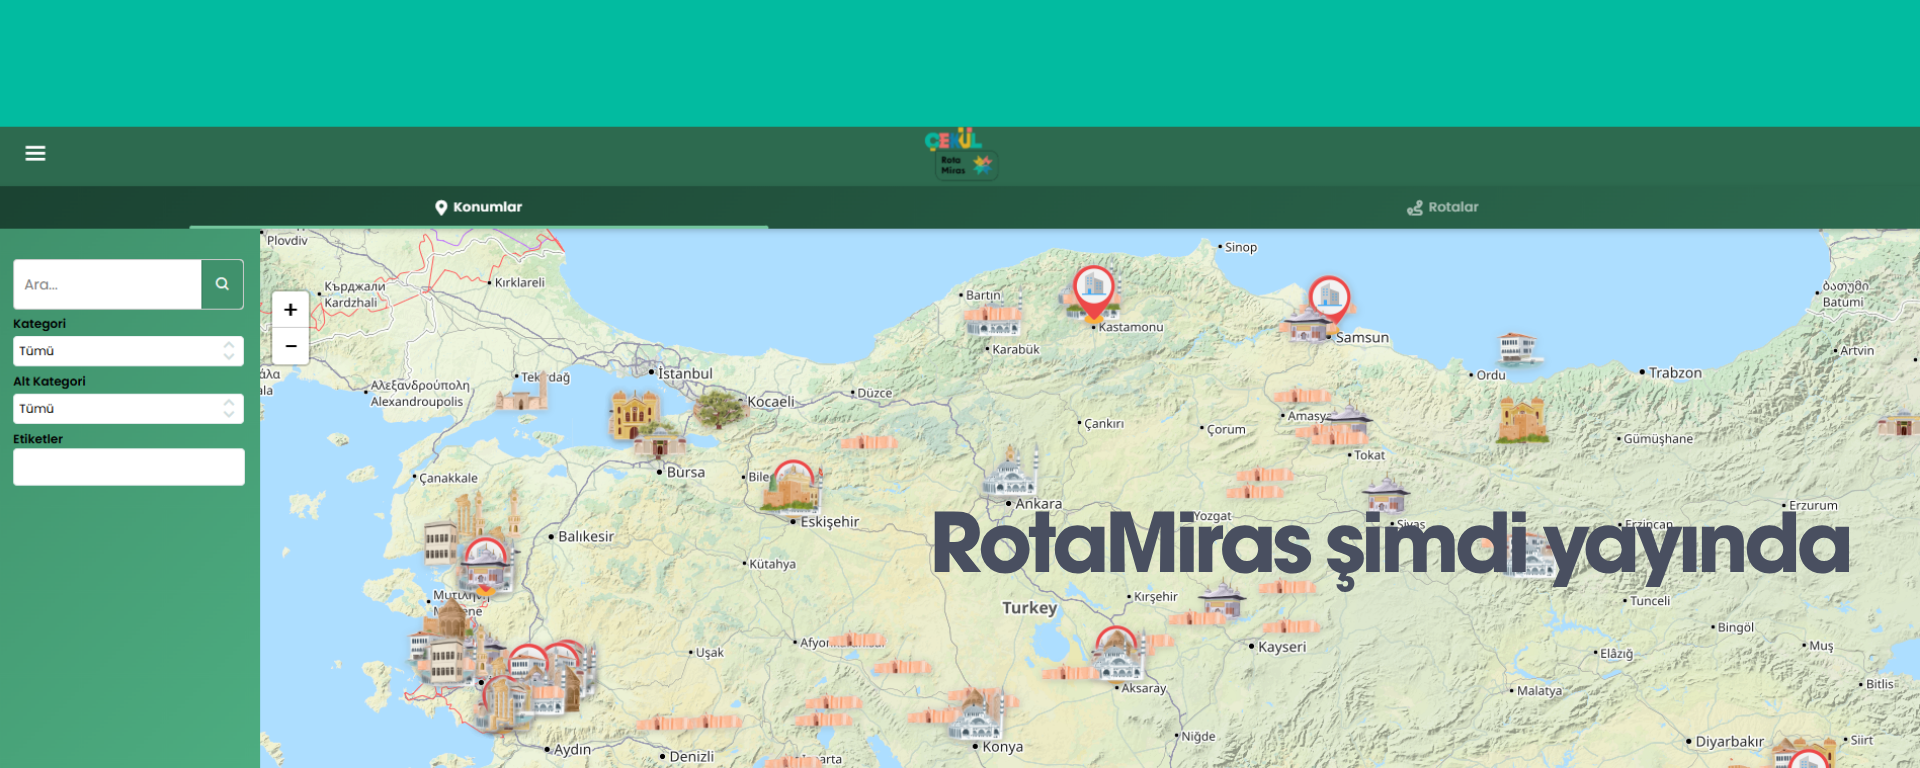Switch to the Konumlar tab
This screenshot has height=768, width=1920.
(x=479, y=207)
